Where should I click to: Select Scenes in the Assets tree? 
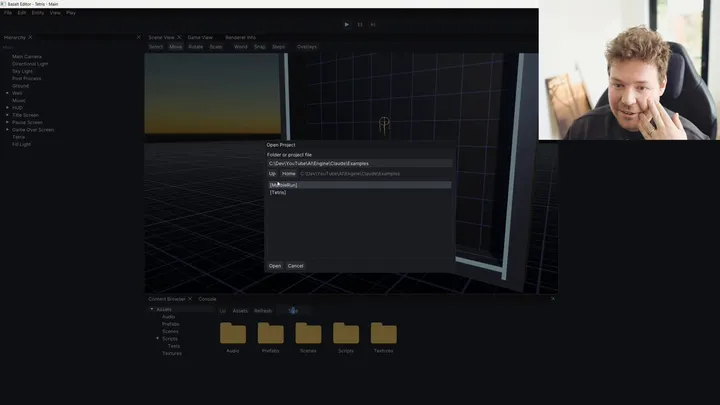coord(170,332)
